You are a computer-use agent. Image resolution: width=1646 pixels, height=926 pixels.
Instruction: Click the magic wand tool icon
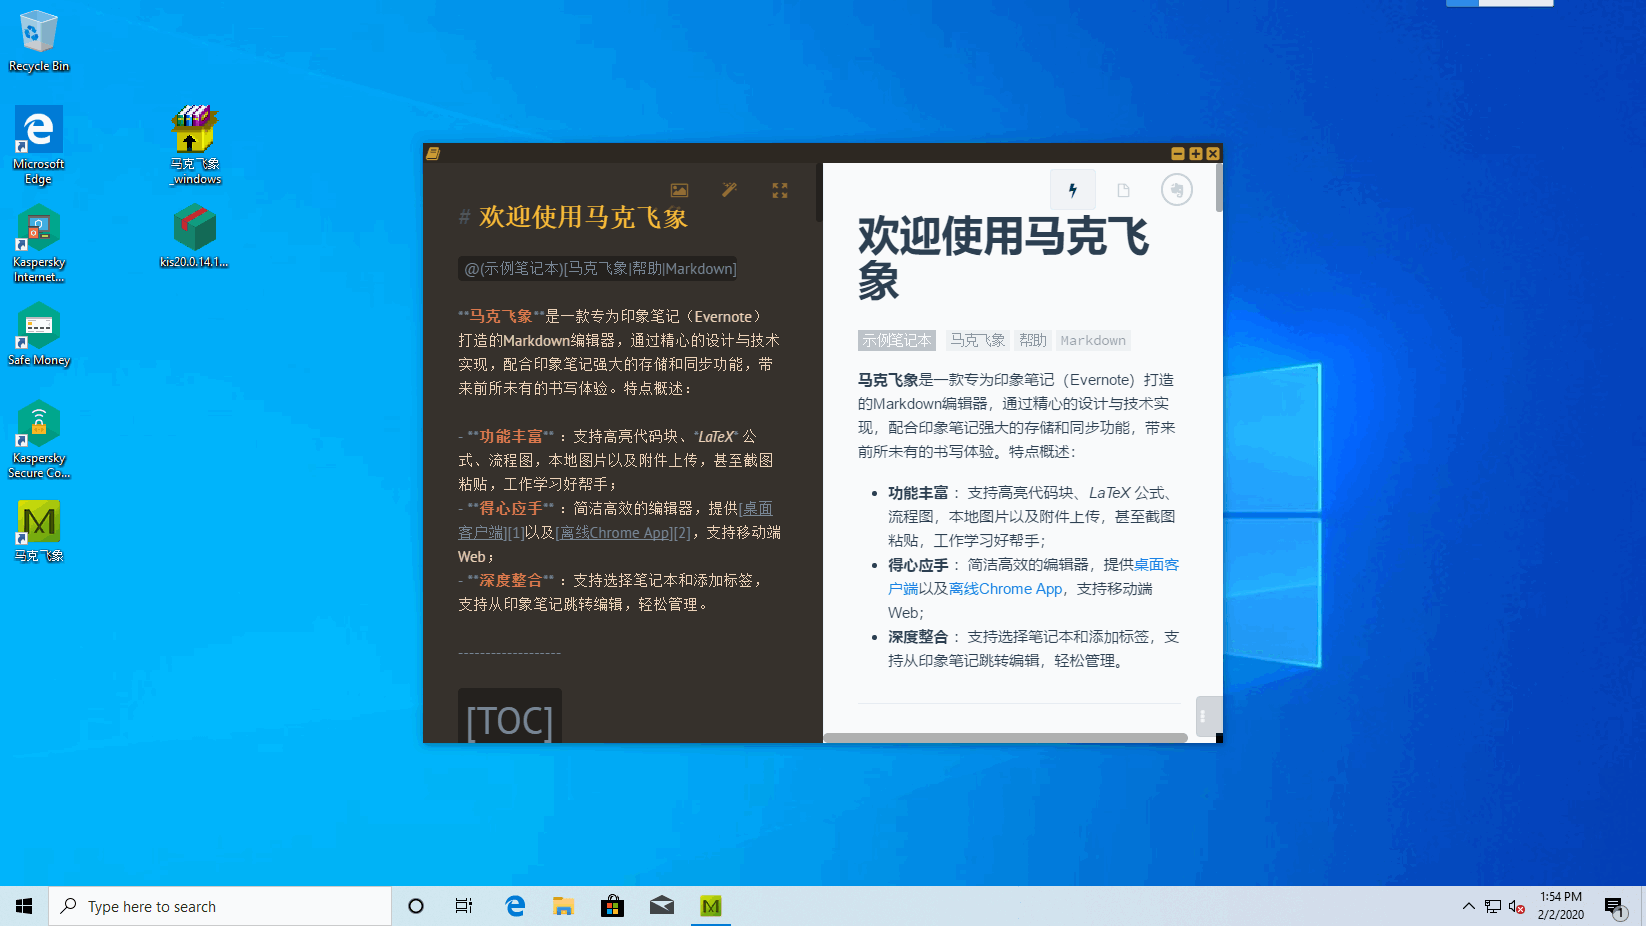click(x=729, y=190)
